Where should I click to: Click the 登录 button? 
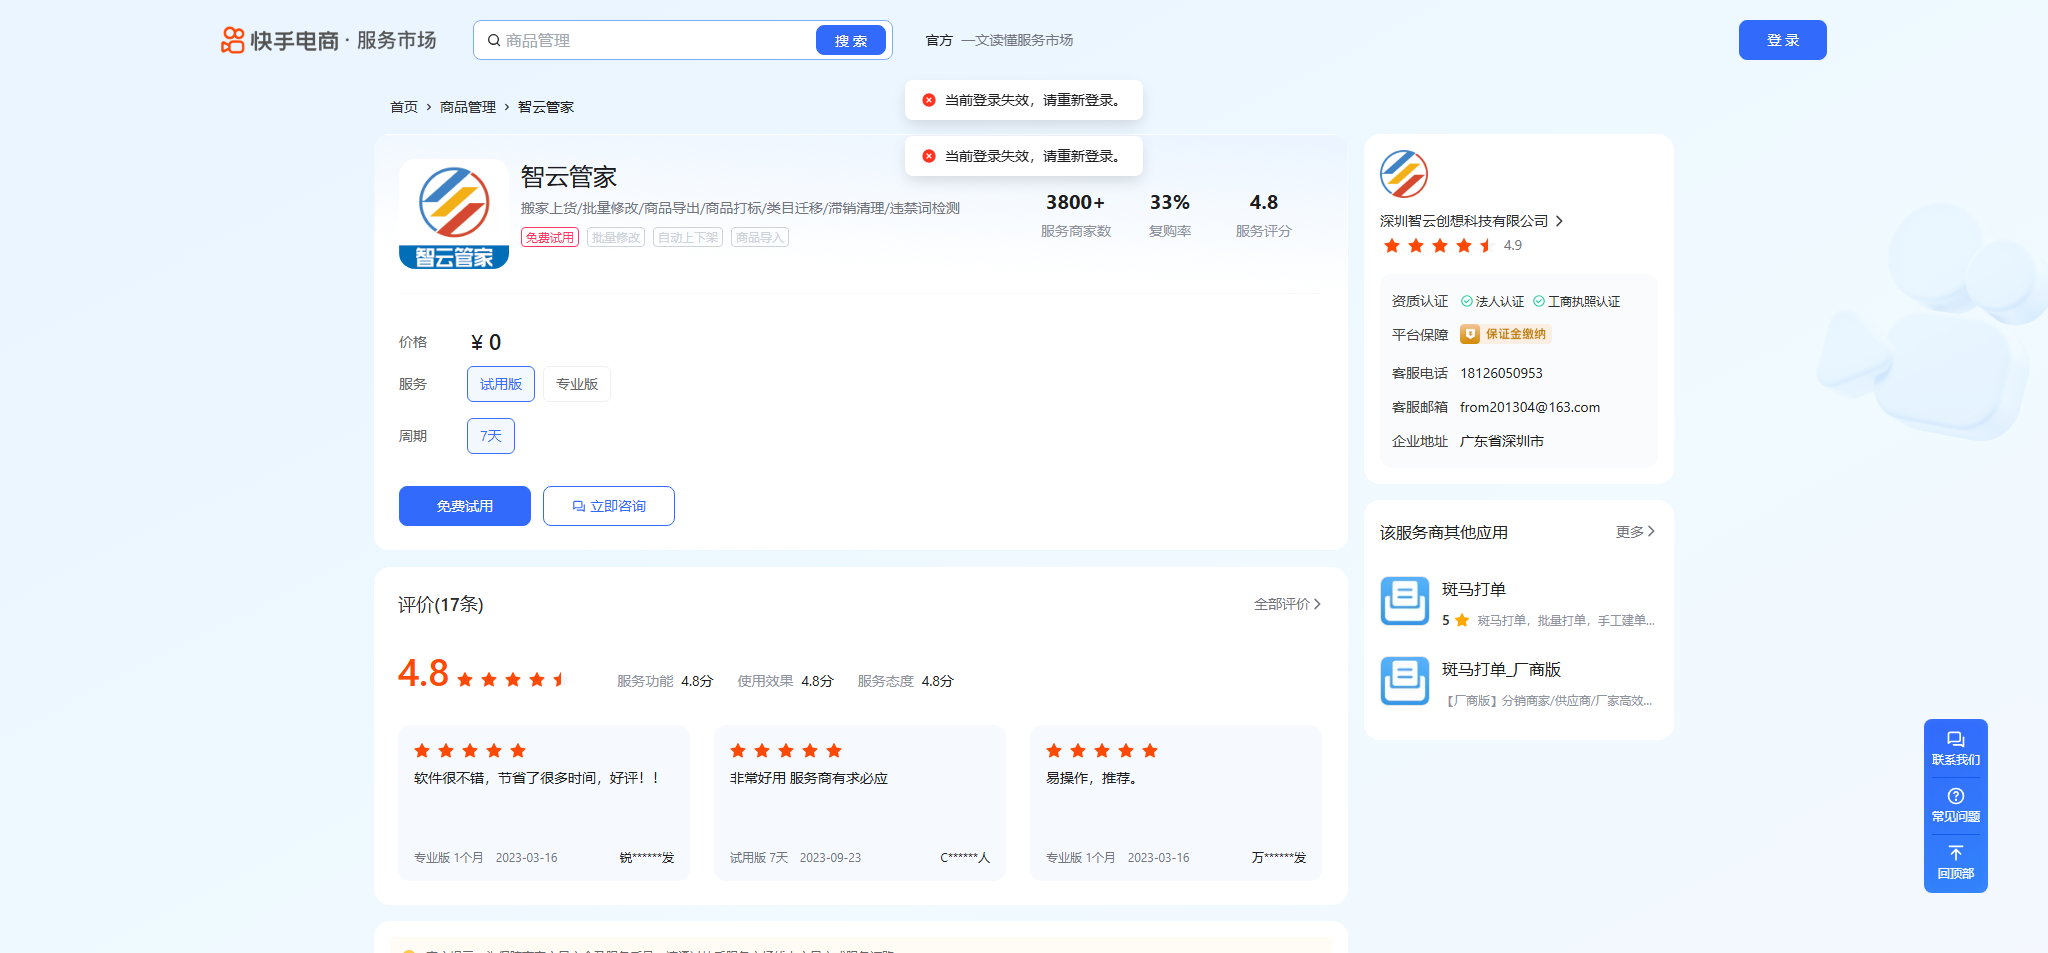click(x=1783, y=40)
